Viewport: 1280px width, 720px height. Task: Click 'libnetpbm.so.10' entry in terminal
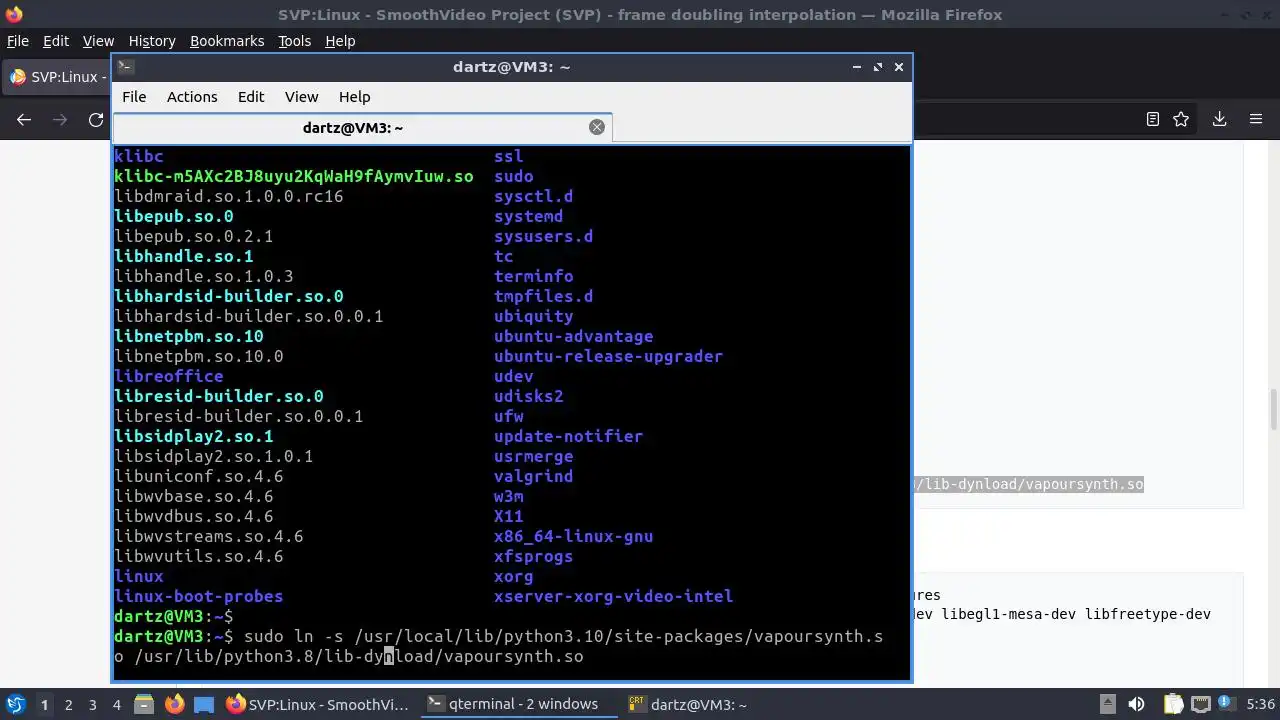point(189,336)
